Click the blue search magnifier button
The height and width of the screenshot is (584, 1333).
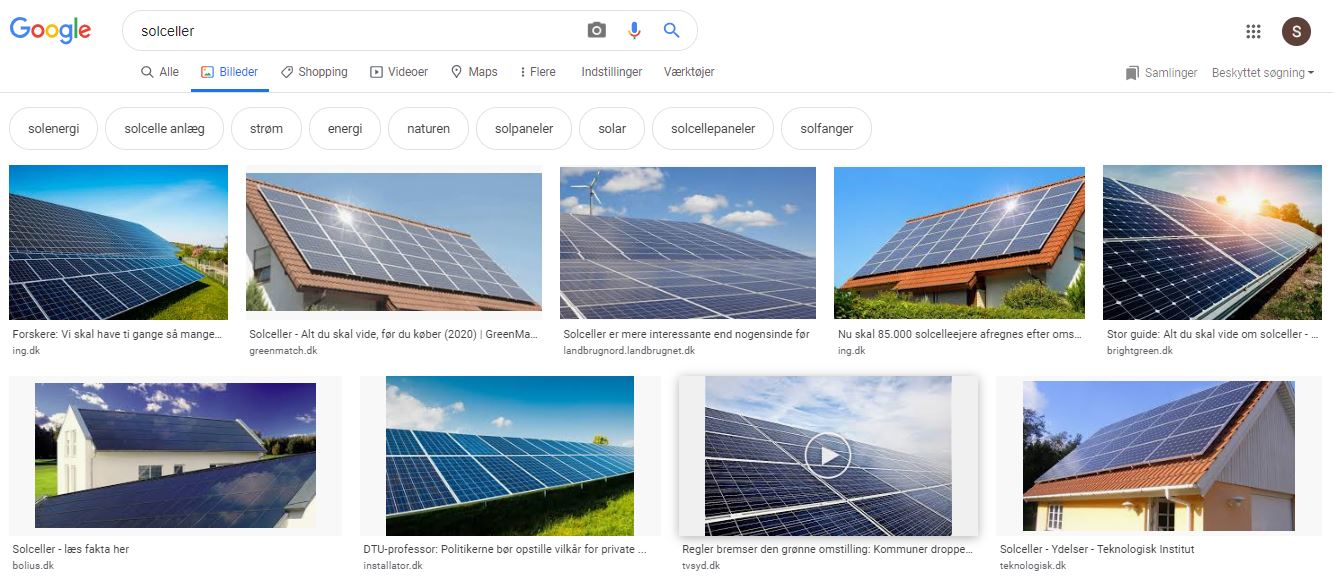click(x=672, y=31)
